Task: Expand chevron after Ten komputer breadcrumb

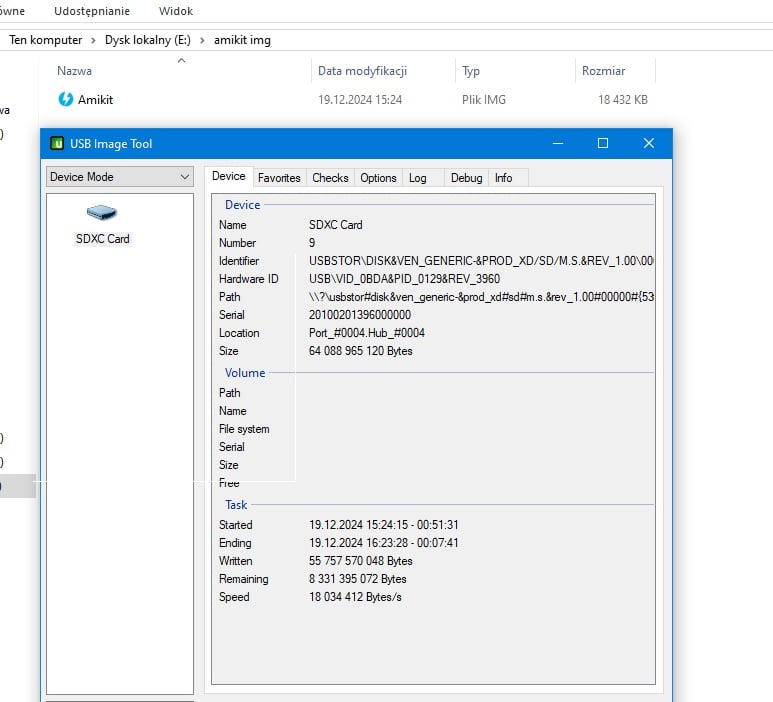Action: [x=93, y=40]
